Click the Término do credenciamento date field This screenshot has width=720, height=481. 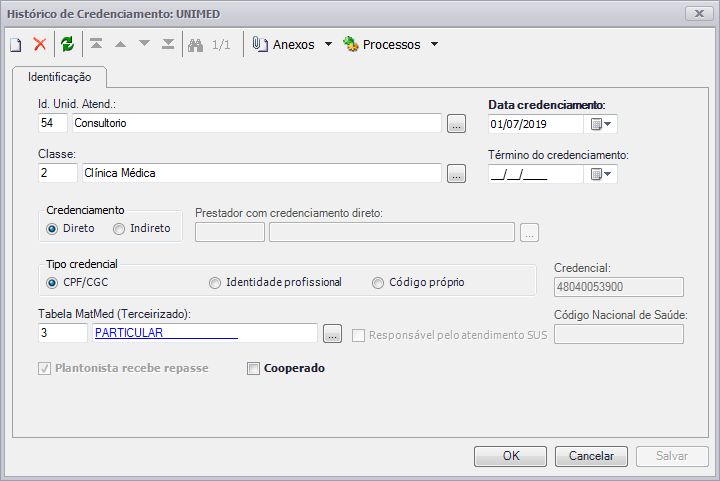tap(536, 174)
